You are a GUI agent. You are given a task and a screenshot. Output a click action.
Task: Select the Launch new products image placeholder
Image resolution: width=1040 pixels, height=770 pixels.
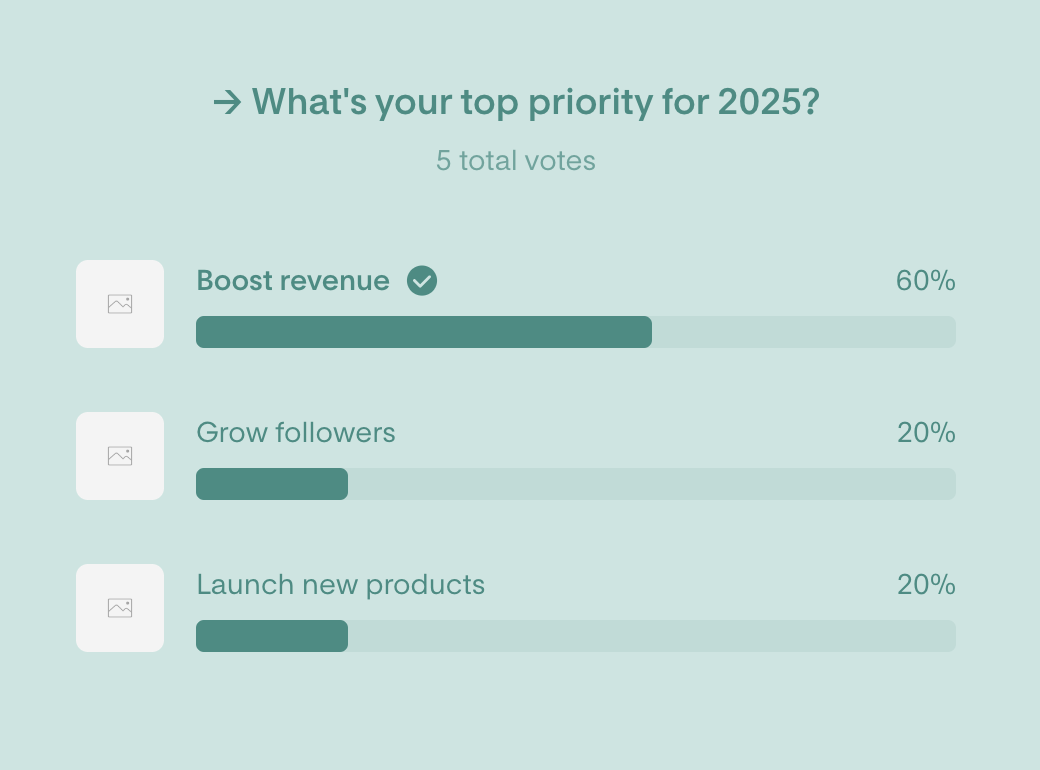click(x=120, y=608)
